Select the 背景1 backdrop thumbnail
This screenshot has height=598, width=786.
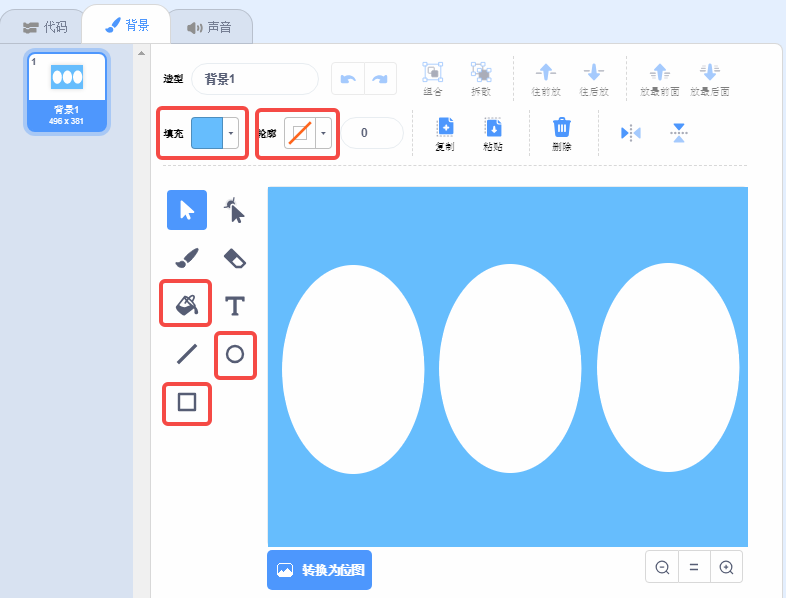coord(67,92)
